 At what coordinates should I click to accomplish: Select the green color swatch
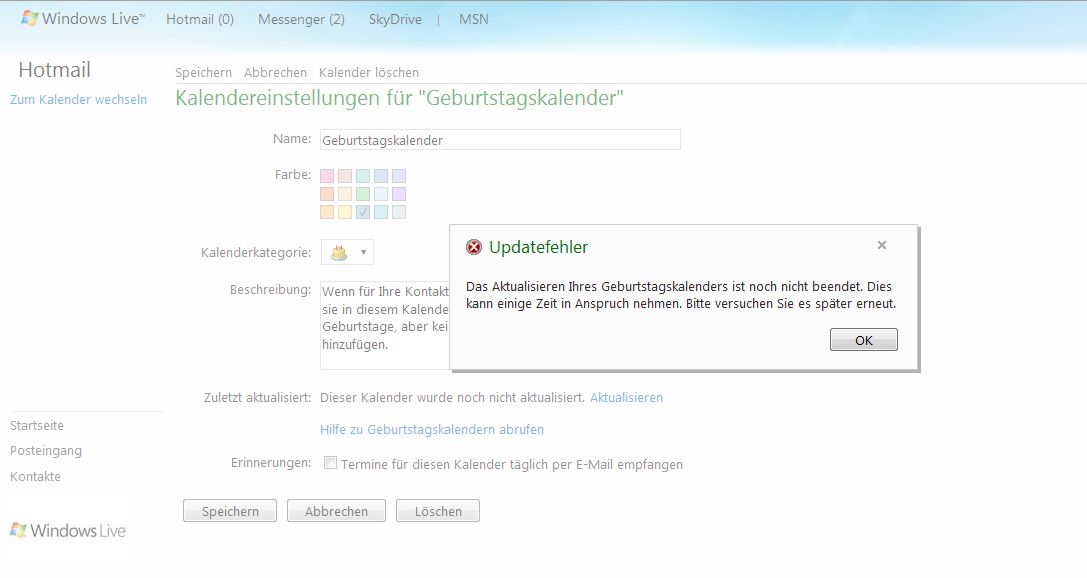[x=363, y=194]
